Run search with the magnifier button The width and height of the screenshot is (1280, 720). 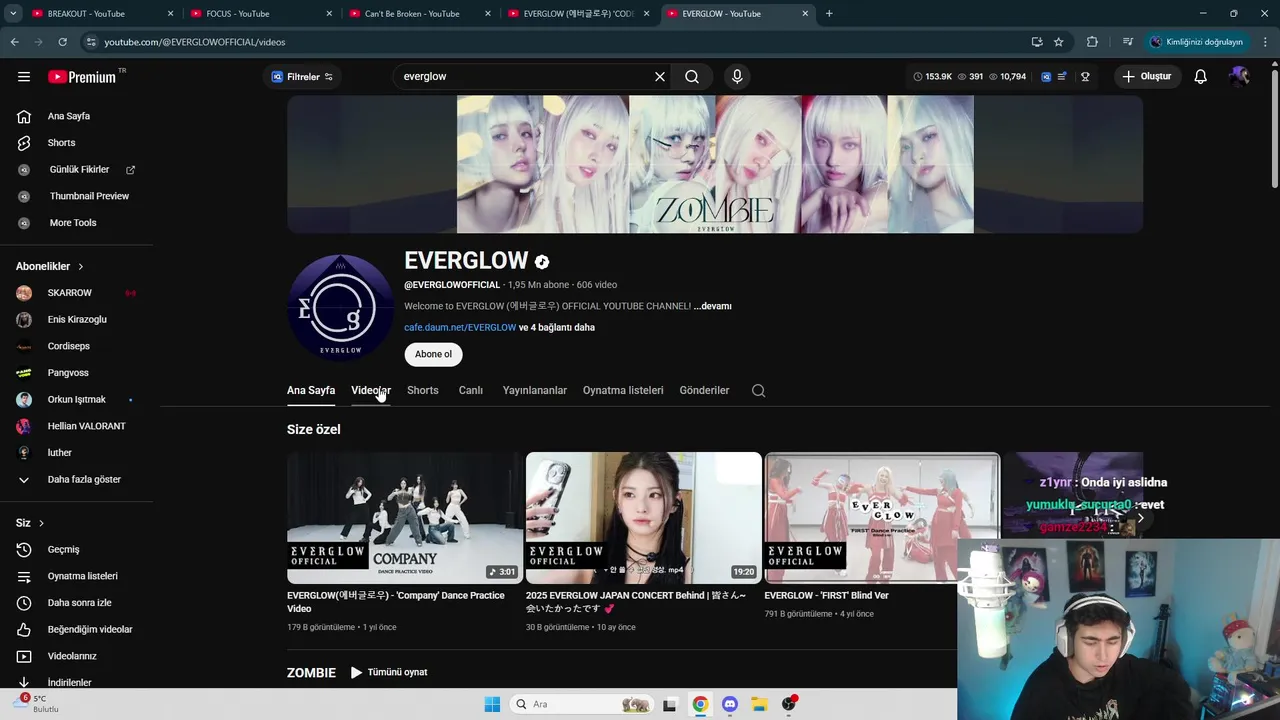click(692, 77)
